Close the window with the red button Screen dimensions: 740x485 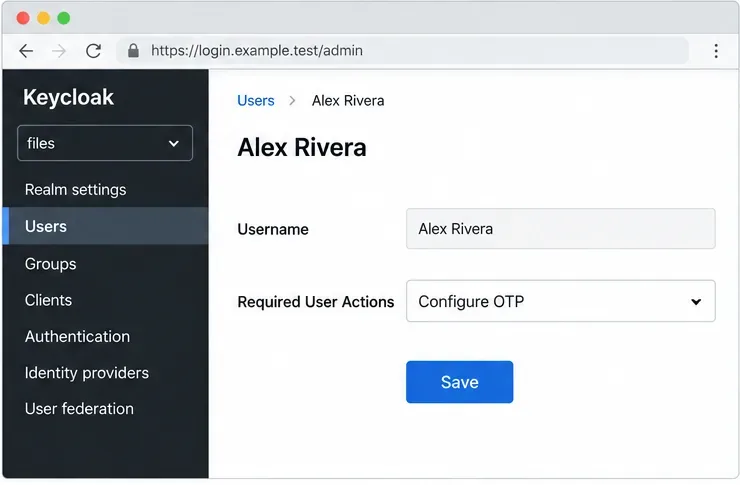[x=23, y=18]
